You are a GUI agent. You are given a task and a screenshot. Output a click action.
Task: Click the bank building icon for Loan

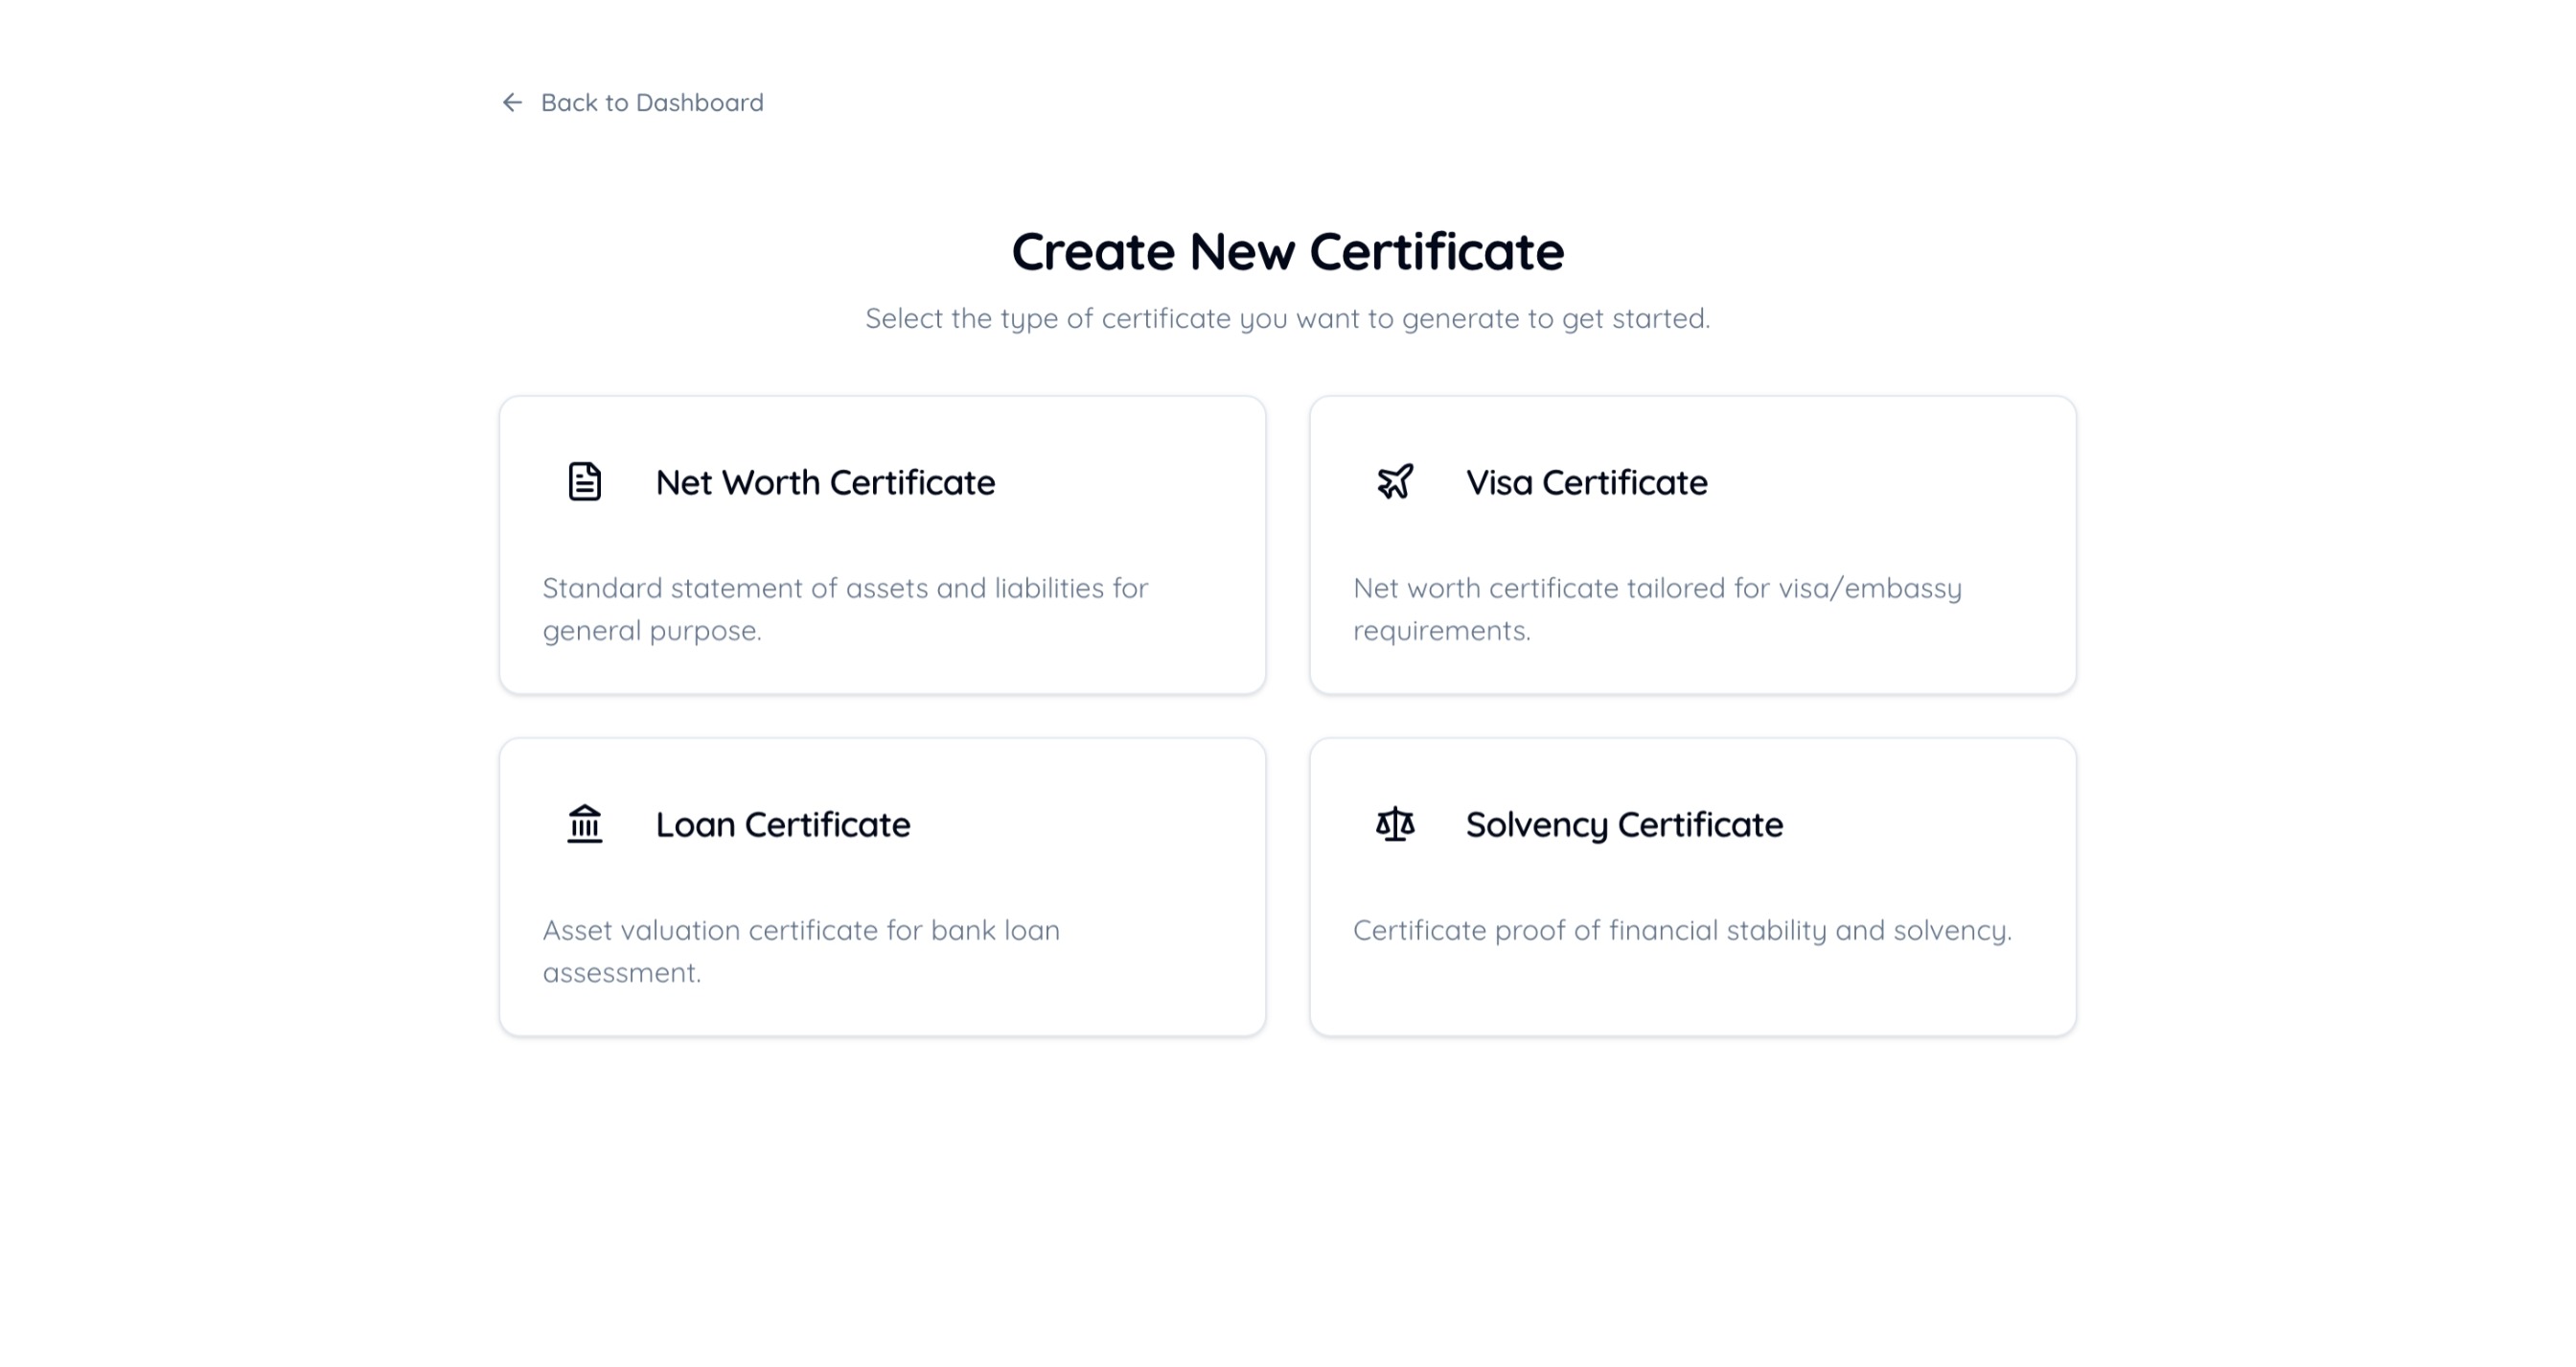[585, 824]
